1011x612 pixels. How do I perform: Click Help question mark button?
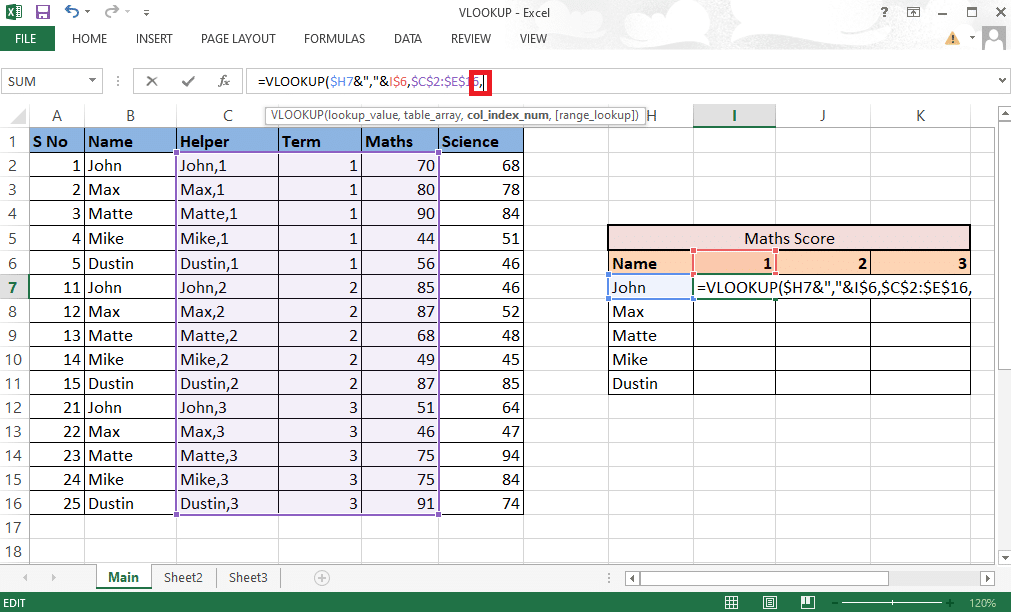coord(884,12)
